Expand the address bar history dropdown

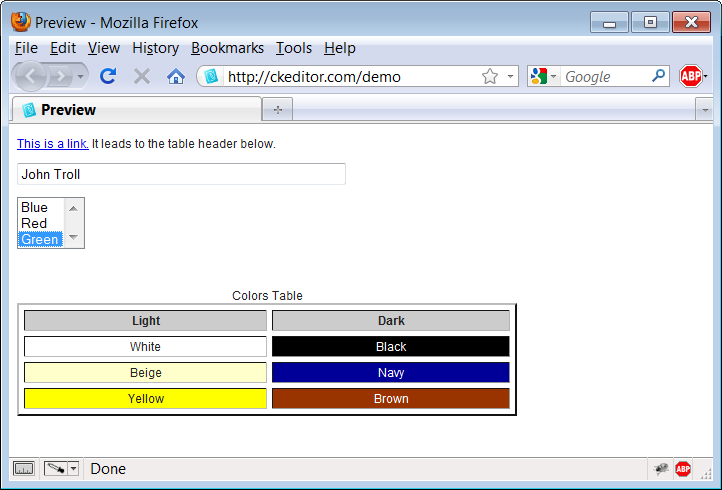pos(509,76)
